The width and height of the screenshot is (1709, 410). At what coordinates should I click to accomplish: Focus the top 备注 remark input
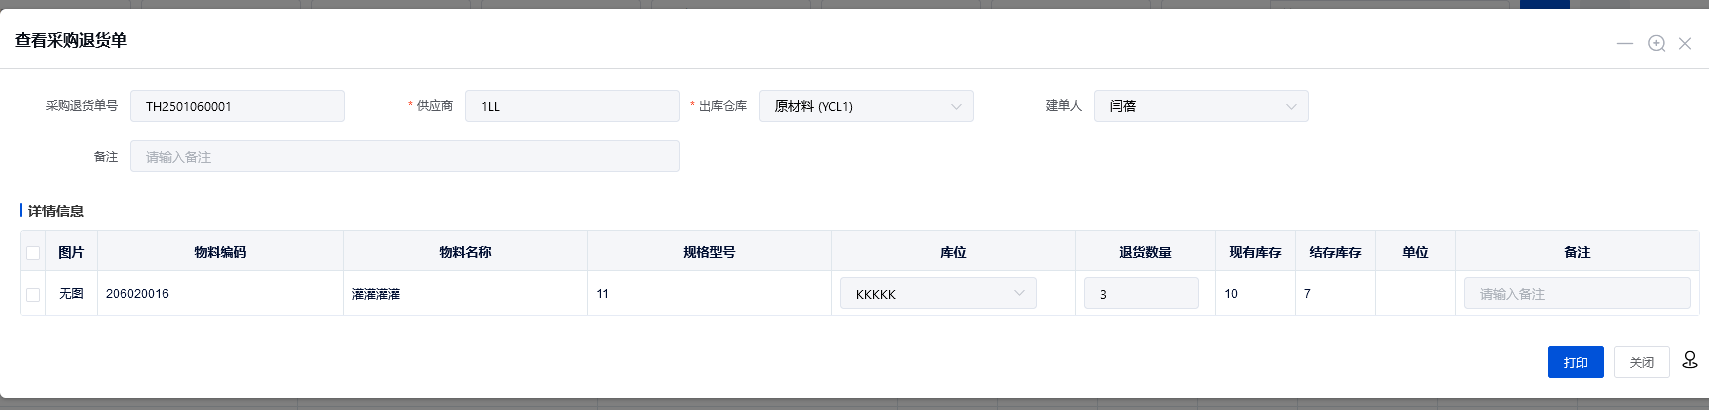[x=404, y=156]
